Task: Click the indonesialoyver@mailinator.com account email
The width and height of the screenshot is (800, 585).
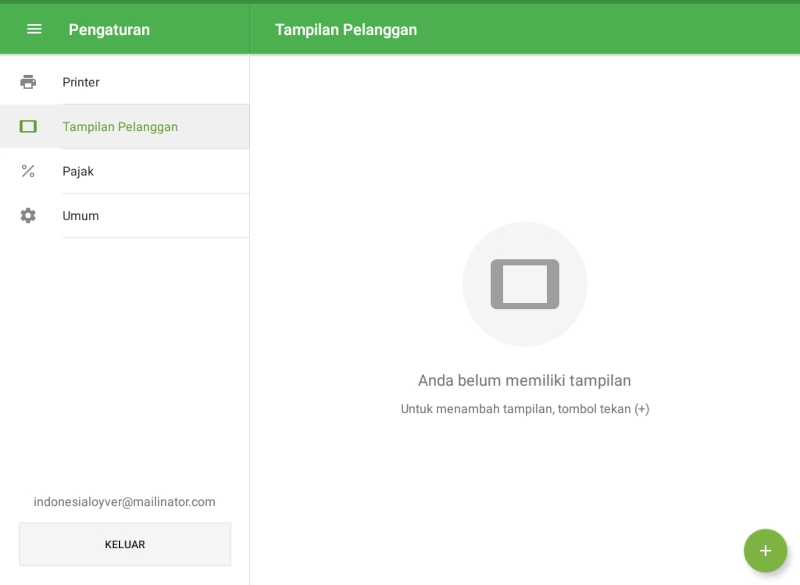Action: 124,501
